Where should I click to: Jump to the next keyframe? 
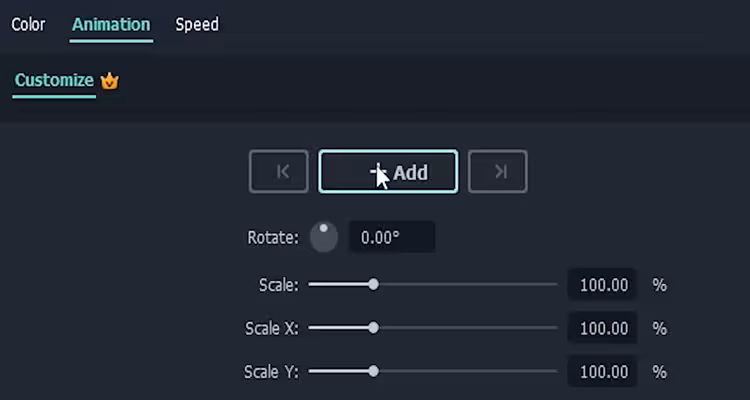(498, 172)
